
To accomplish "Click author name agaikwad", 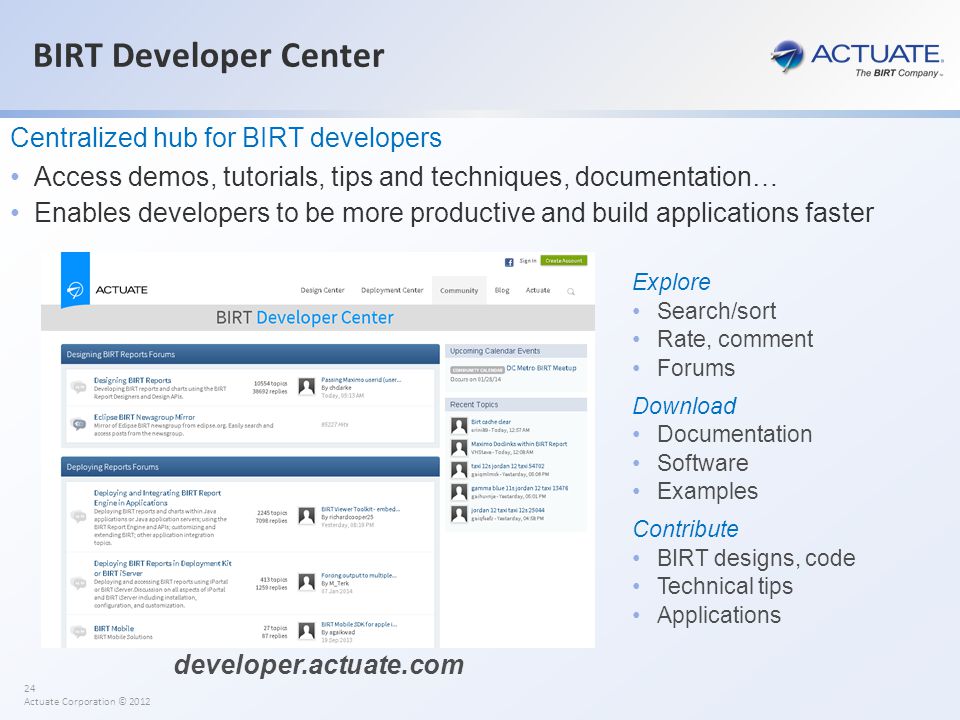I will [342, 632].
